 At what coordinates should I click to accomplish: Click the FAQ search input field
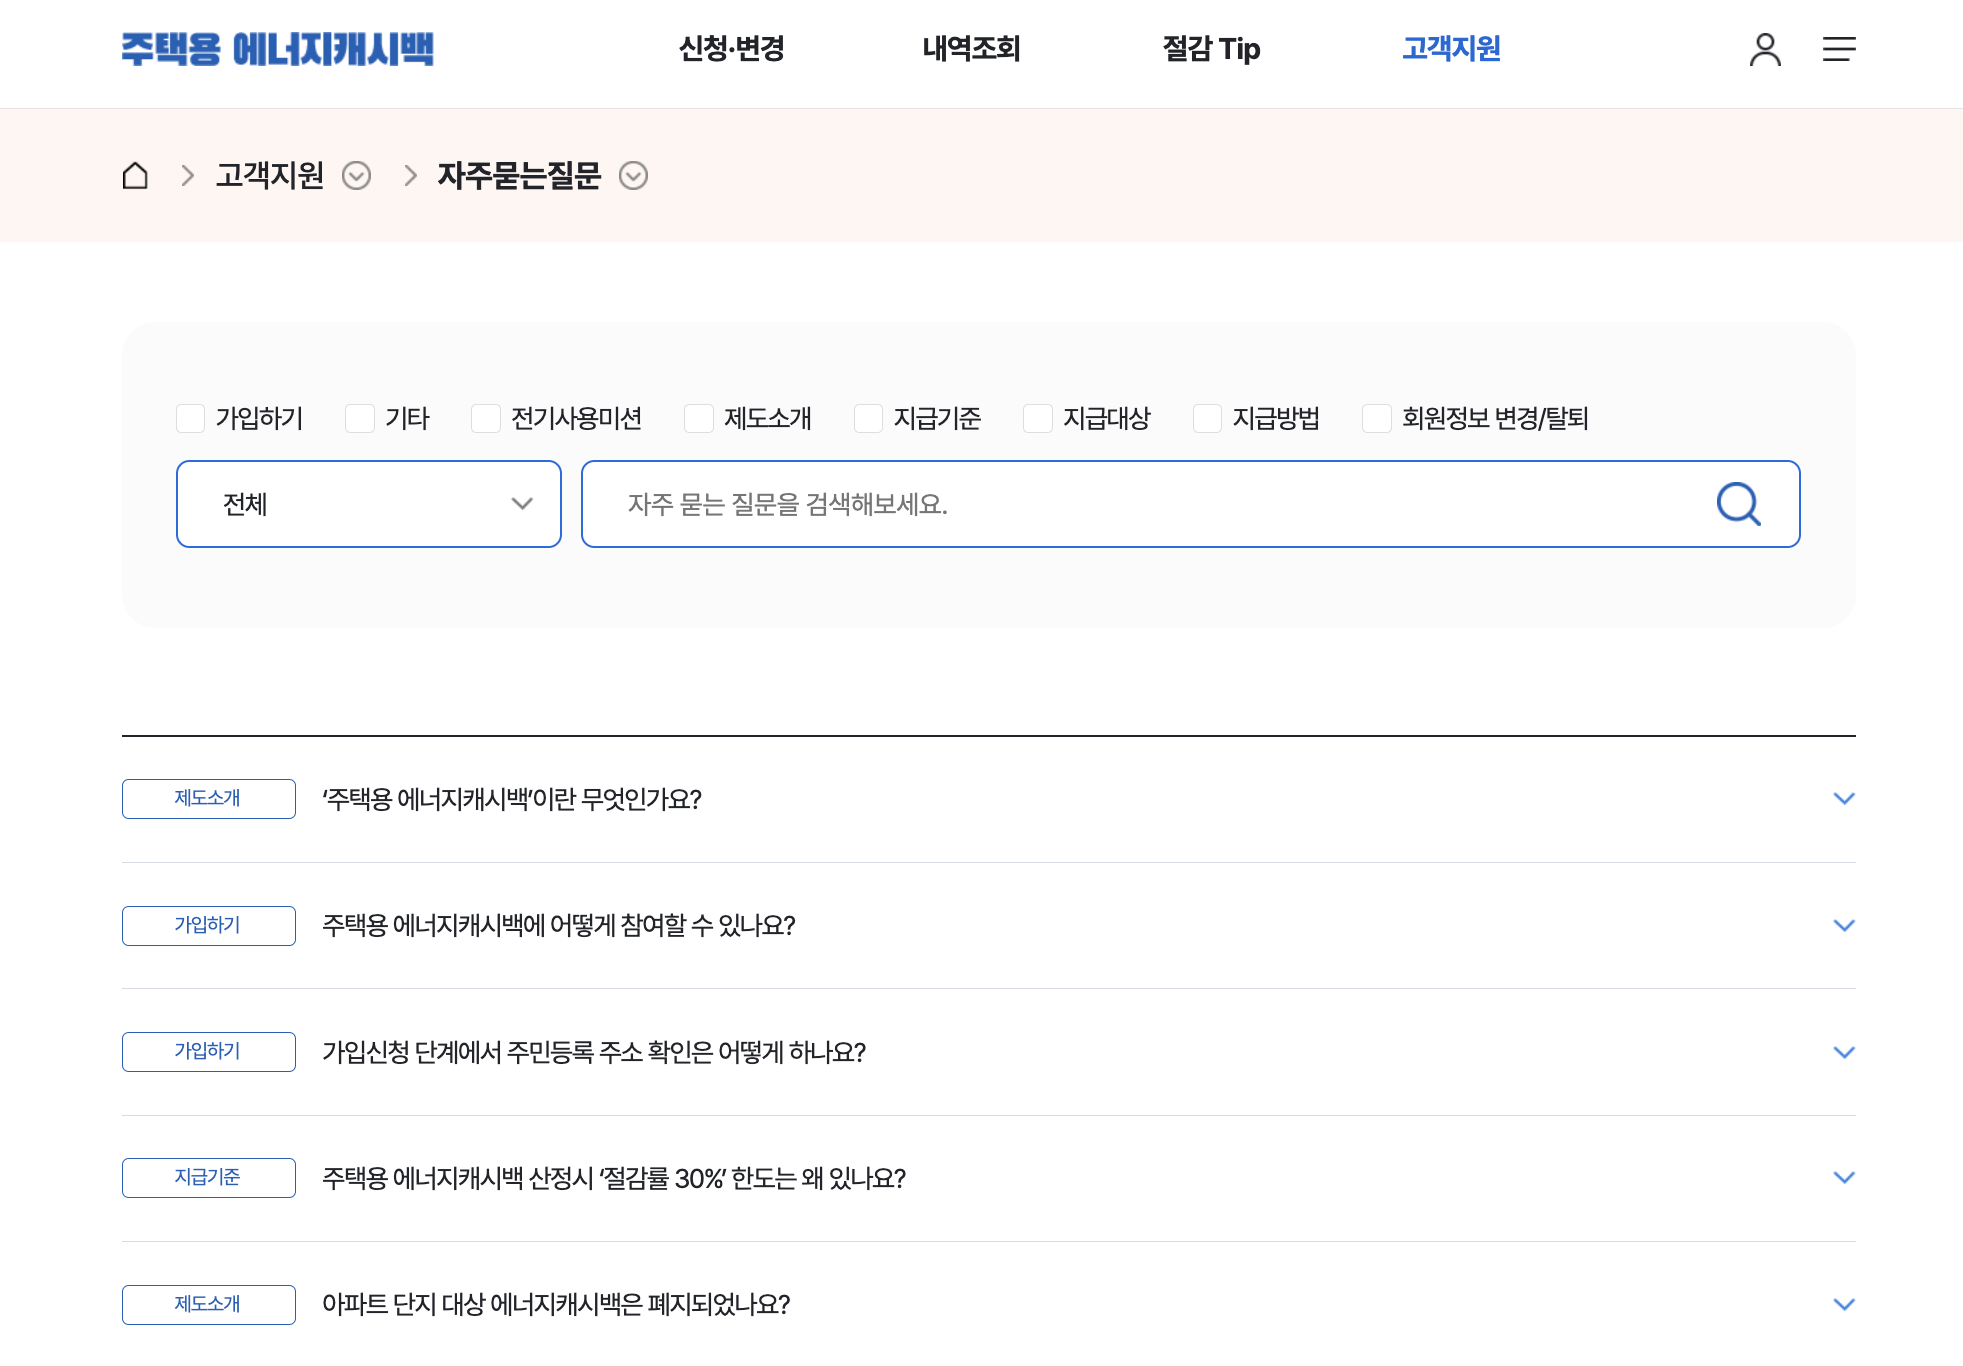[x=1100, y=504]
